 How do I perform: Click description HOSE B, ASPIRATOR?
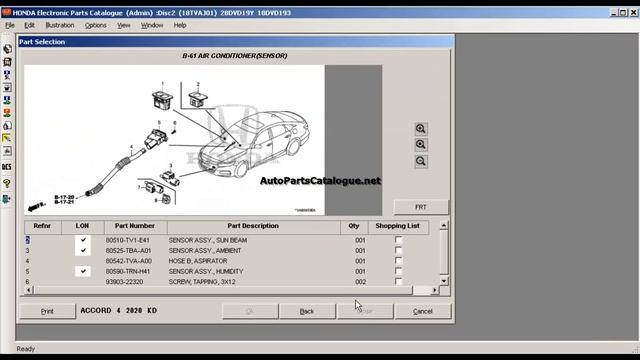(x=198, y=261)
